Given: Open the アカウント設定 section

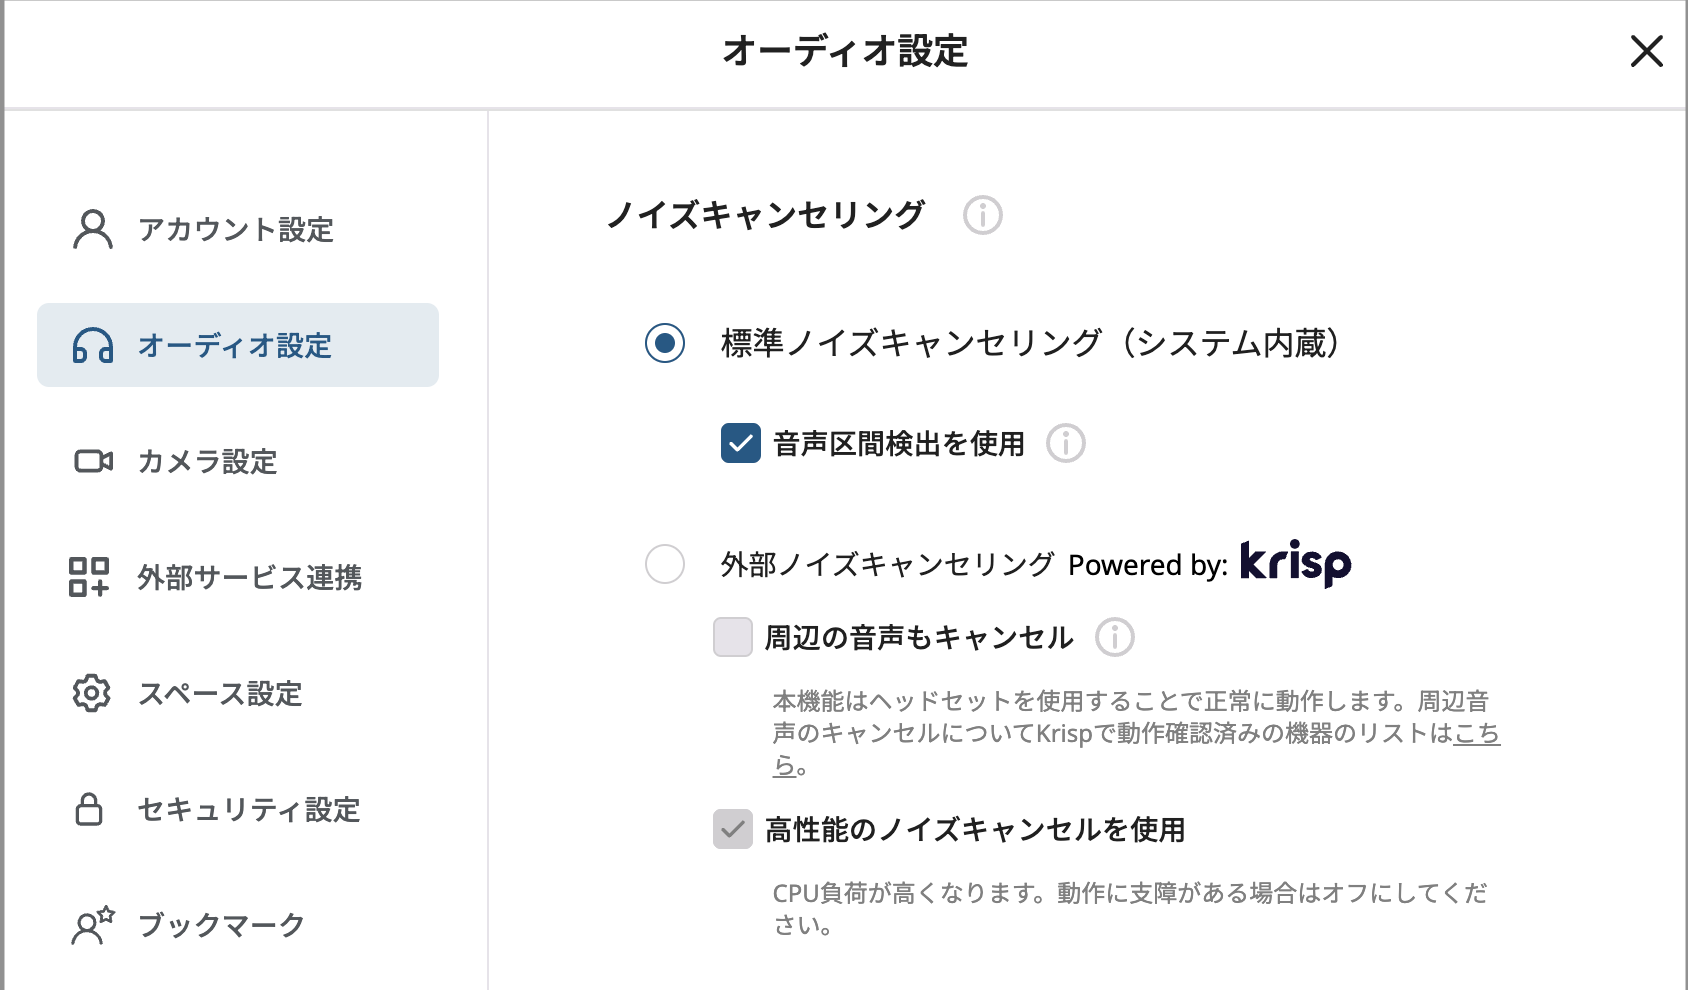Looking at the screenshot, I should click(237, 230).
